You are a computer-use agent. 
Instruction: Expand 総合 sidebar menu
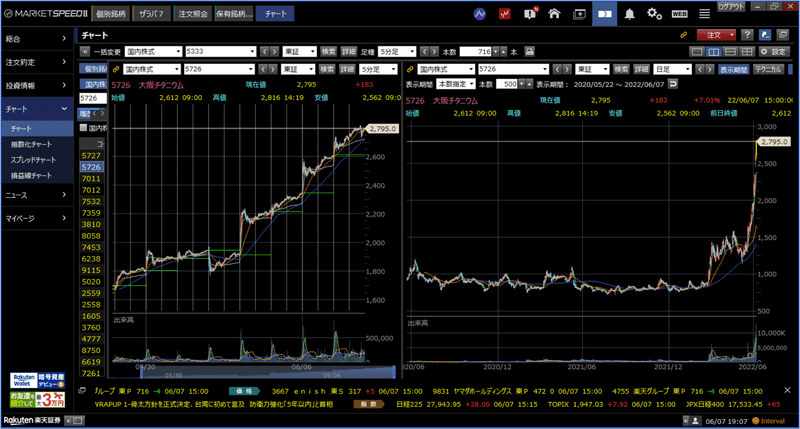37,39
